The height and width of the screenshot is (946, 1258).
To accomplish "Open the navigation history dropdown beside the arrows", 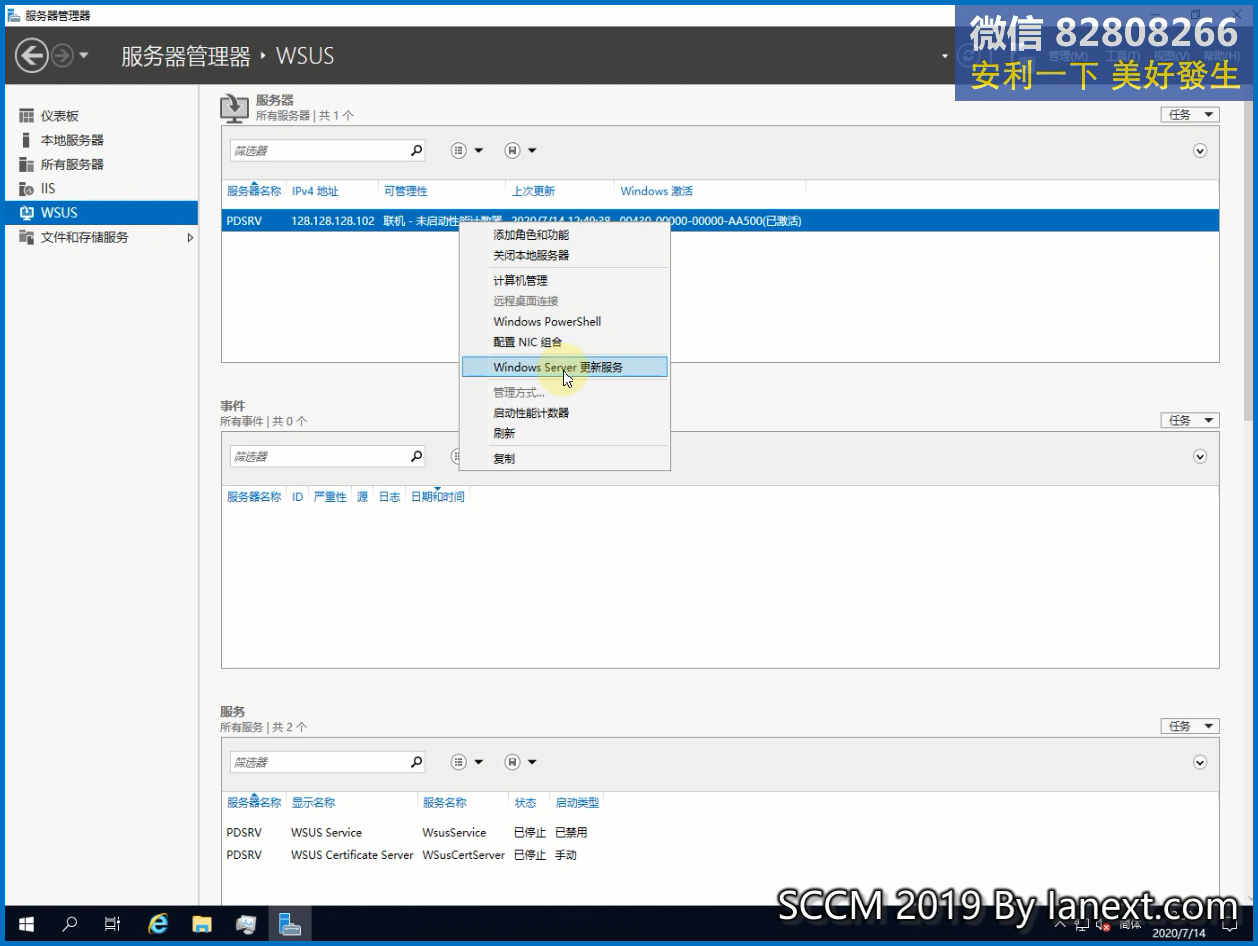I will 84,55.
